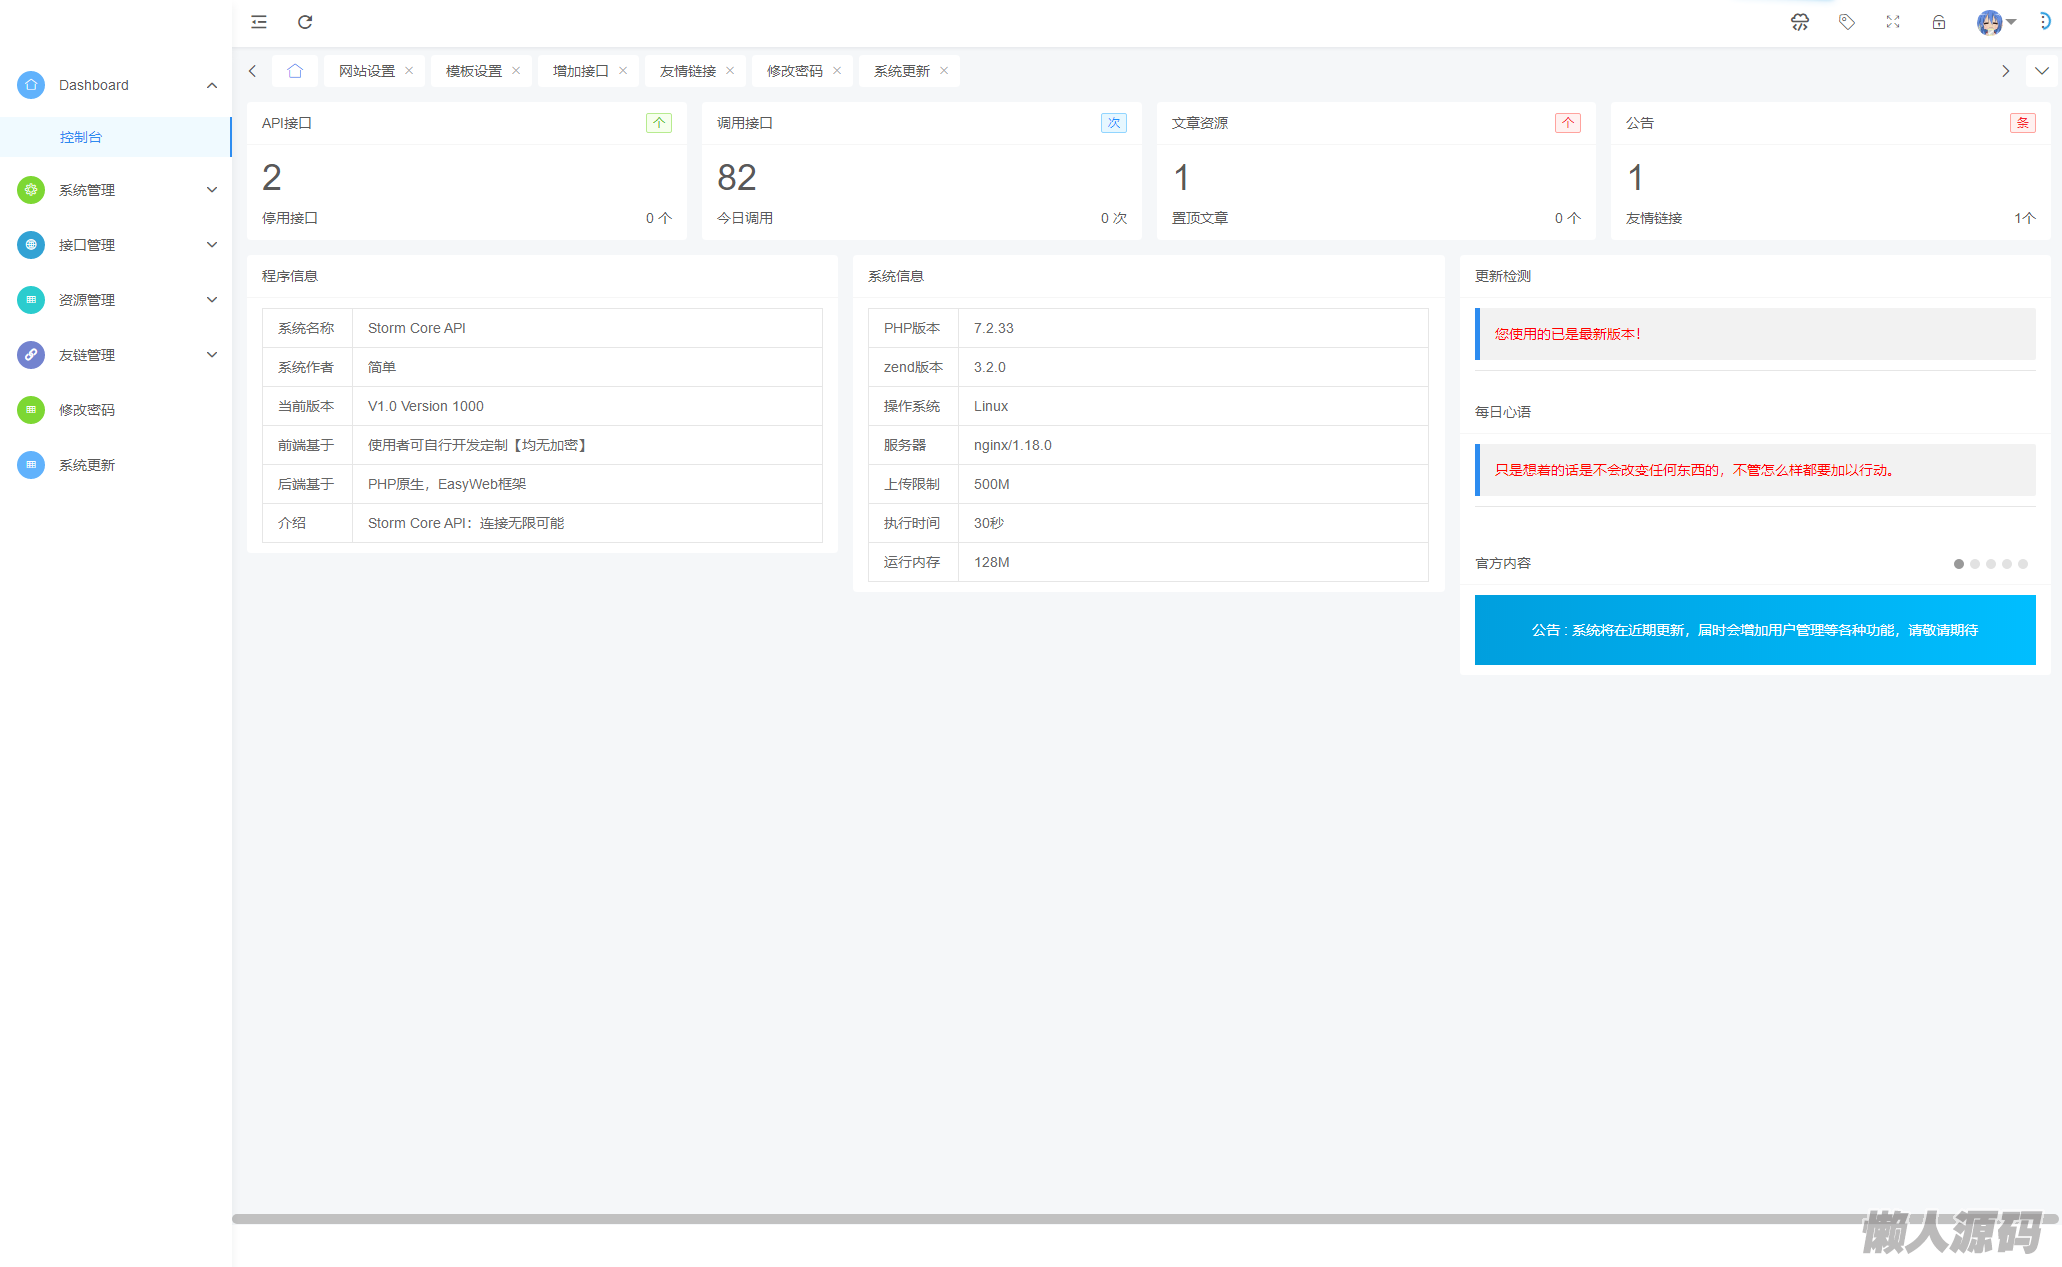
Task: Open the cloud code icon in header
Action: tap(1799, 22)
